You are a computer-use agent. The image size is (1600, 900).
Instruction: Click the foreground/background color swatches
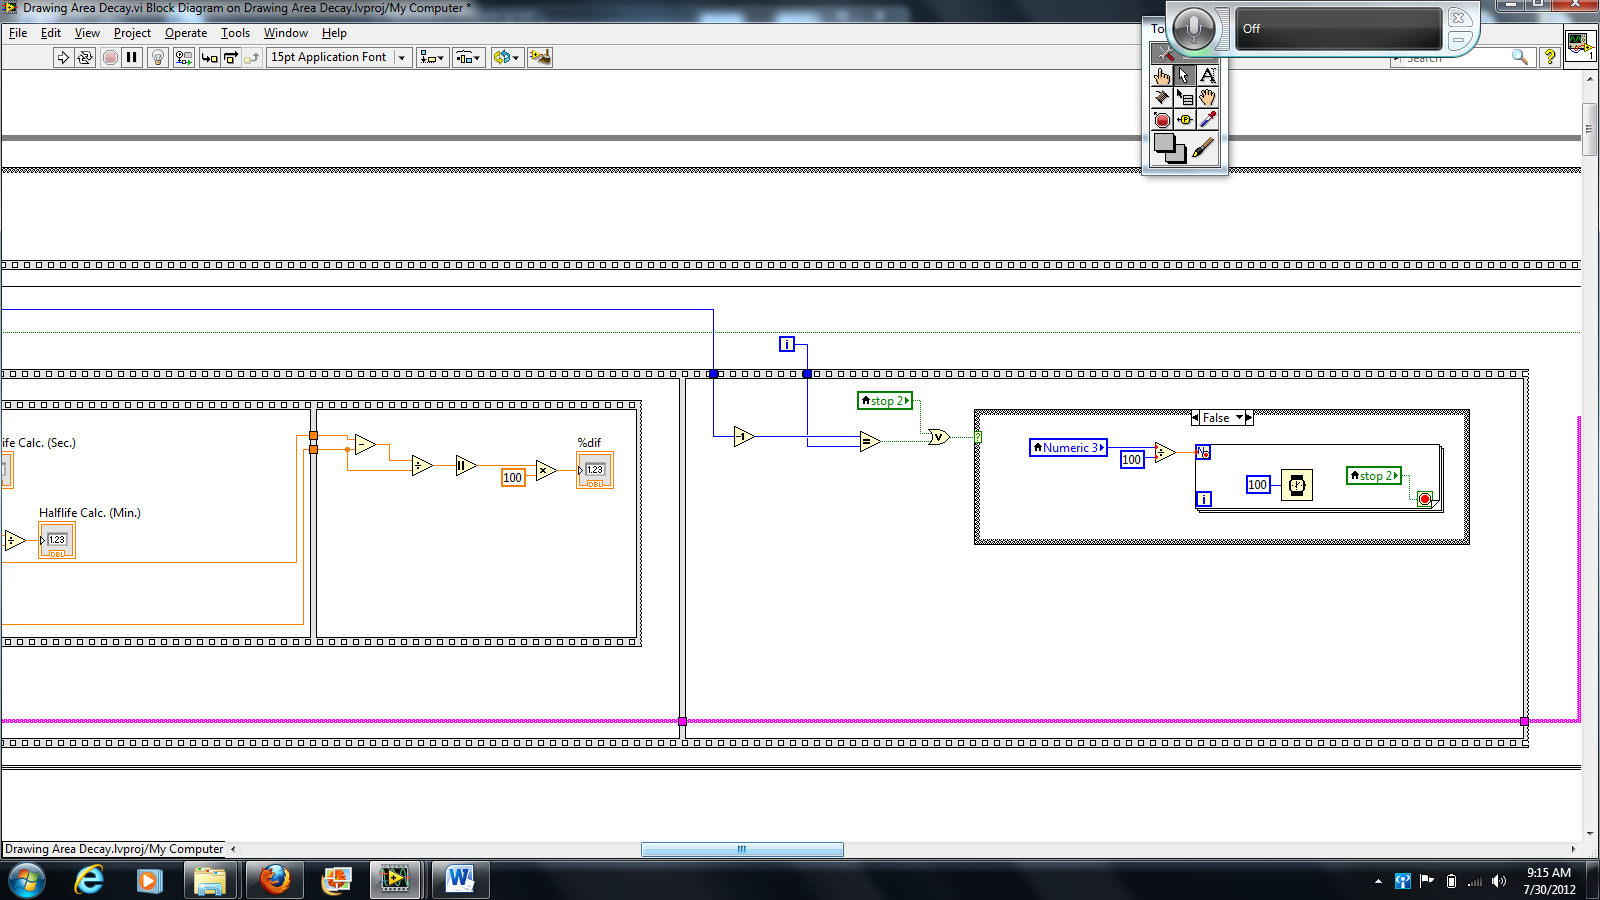tap(1169, 148)
